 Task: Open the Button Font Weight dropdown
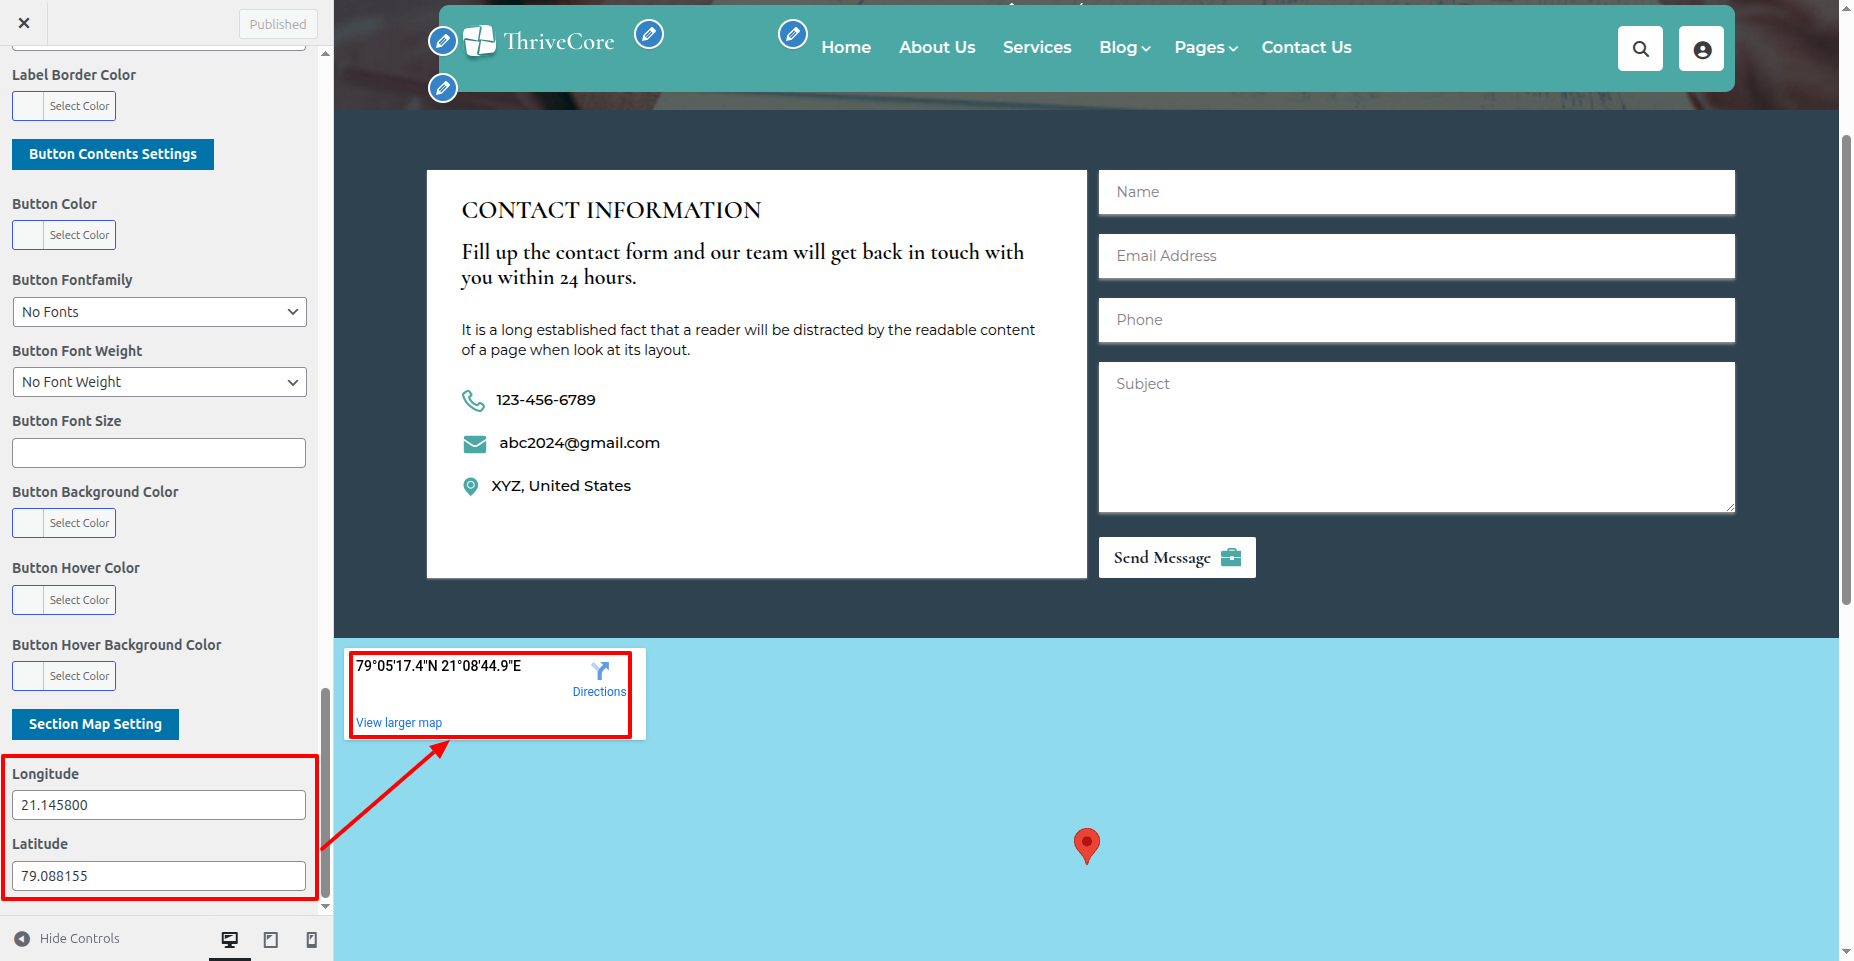click(x=159, y=382)
